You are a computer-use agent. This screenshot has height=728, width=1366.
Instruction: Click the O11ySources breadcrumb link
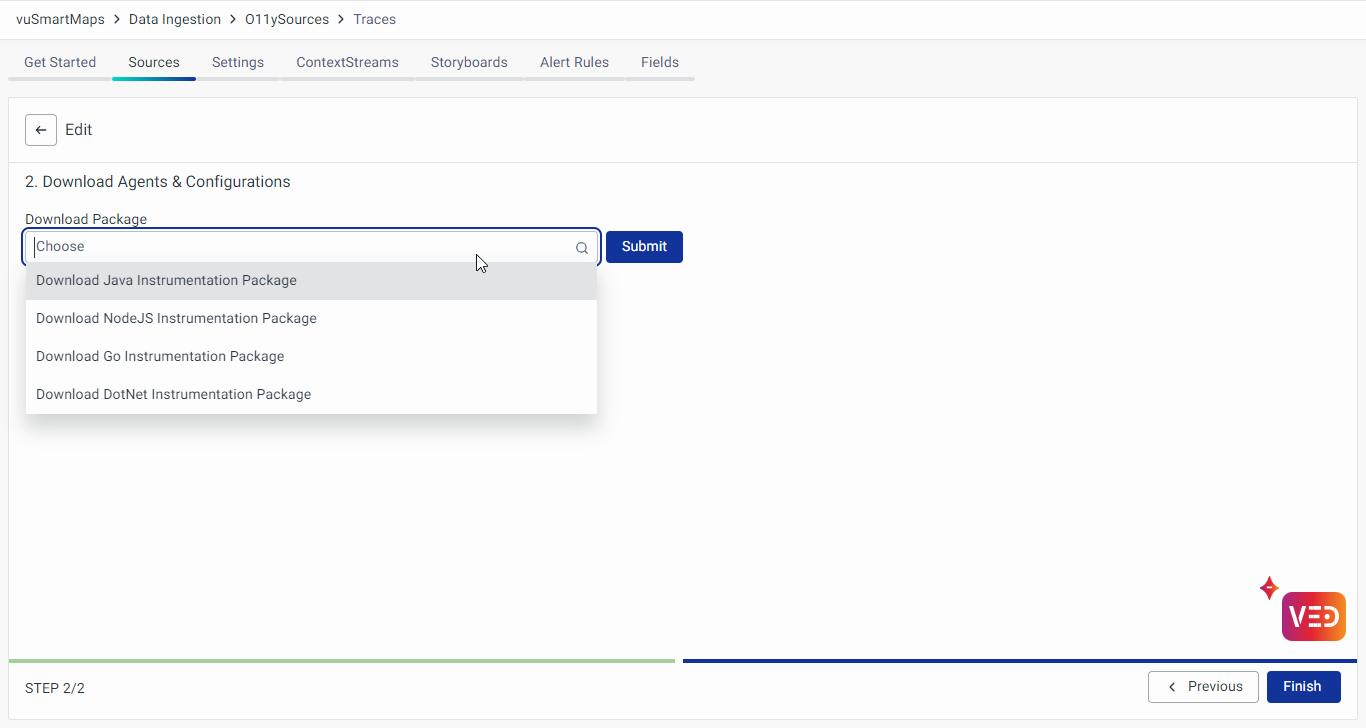(x=287, y=19)
